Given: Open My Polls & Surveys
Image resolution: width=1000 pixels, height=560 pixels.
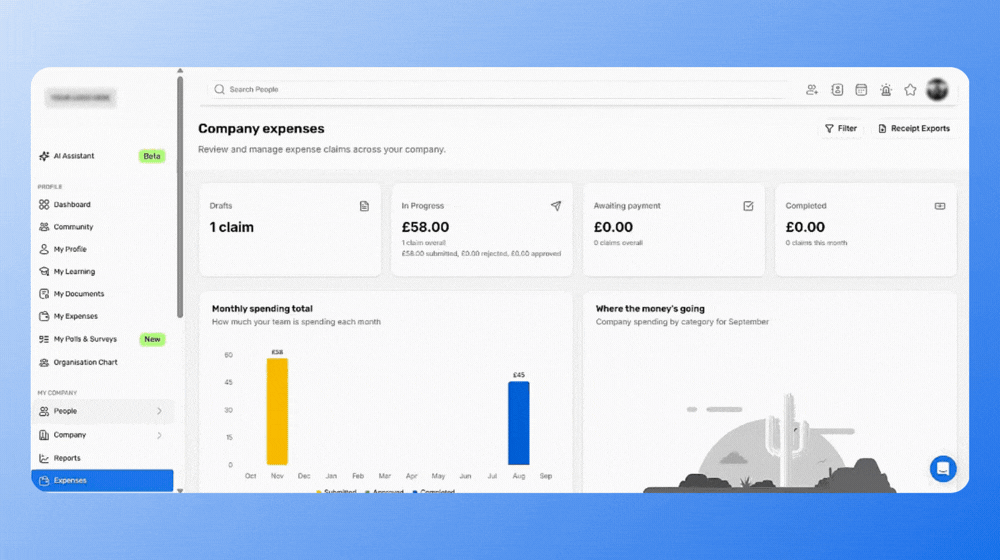Looking at the screenshot, I should tap(102, 339).
